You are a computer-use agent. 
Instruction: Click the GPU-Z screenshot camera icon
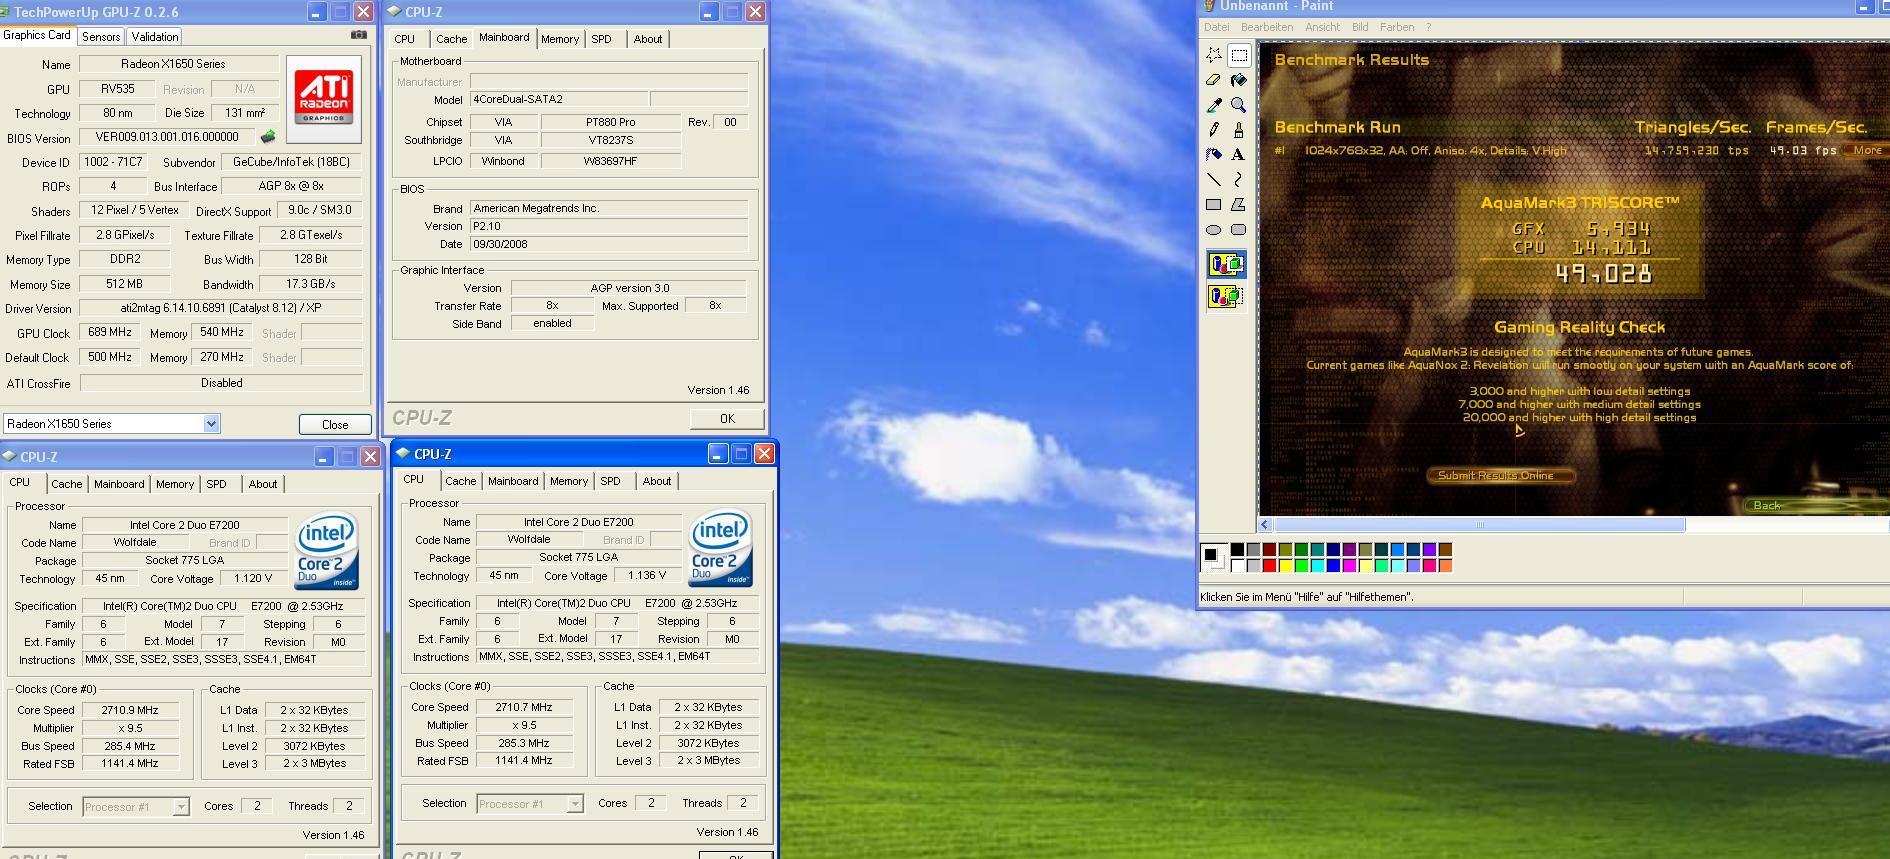(x=358, y=35)
